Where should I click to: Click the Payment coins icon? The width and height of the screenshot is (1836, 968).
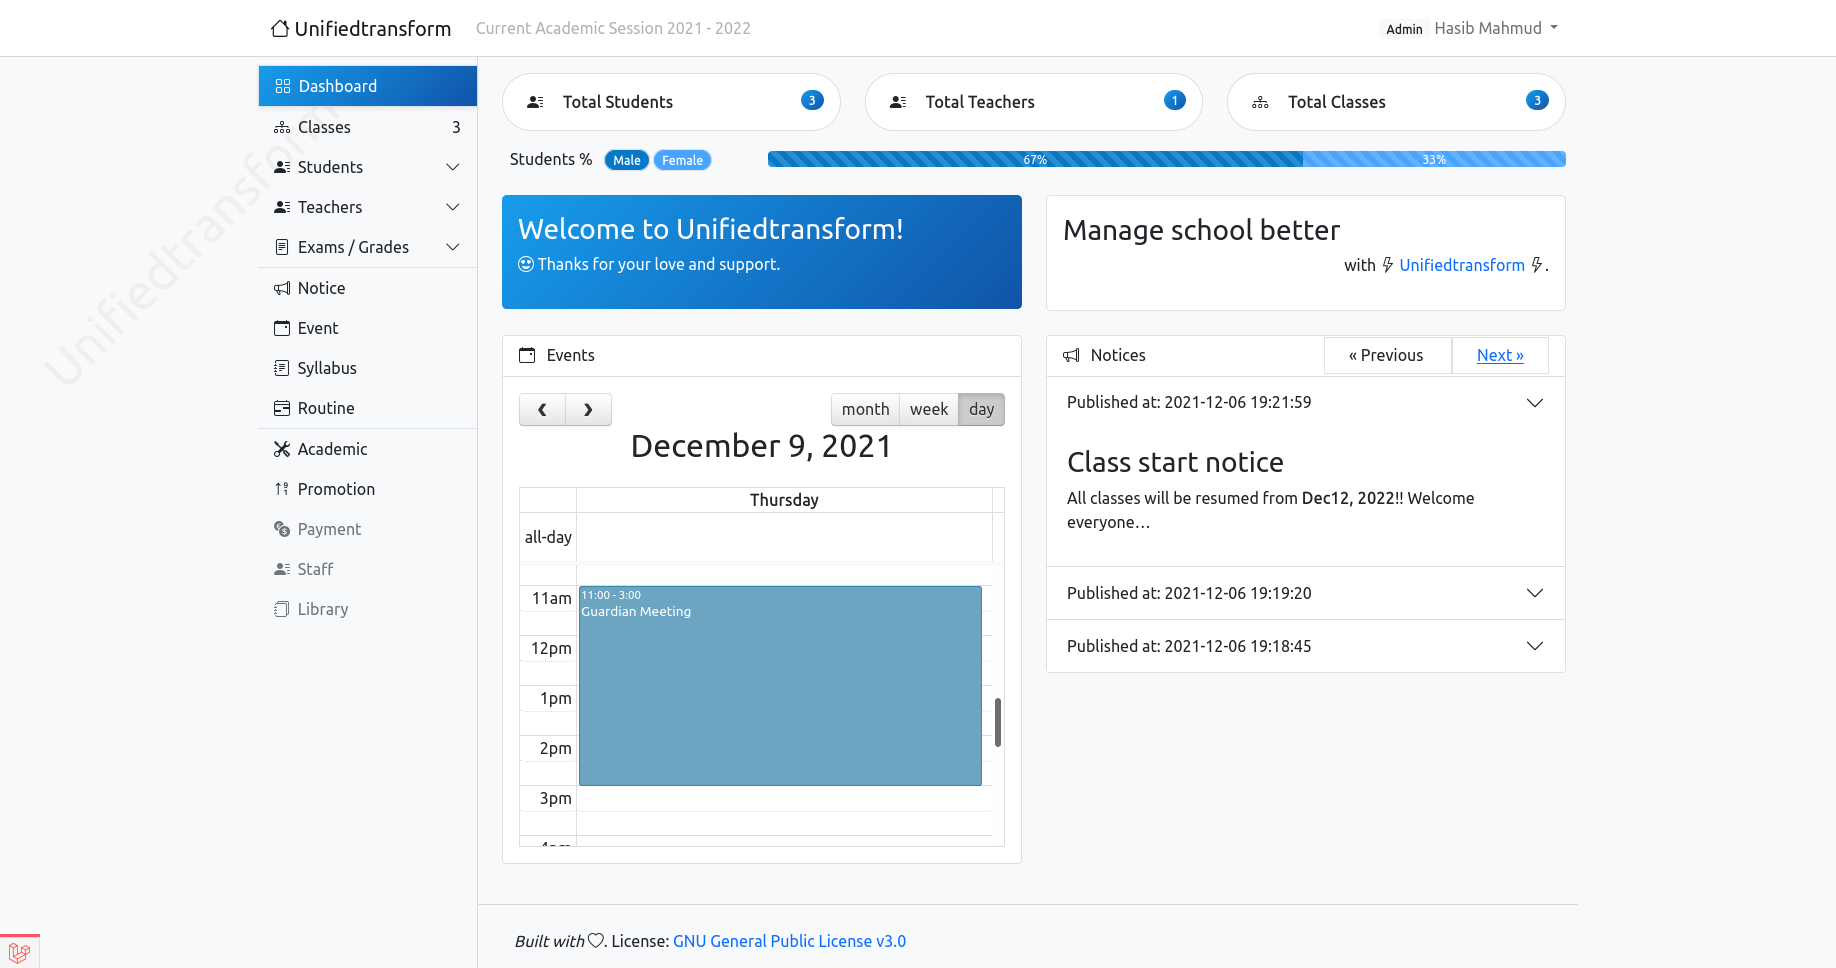[282, 529]
